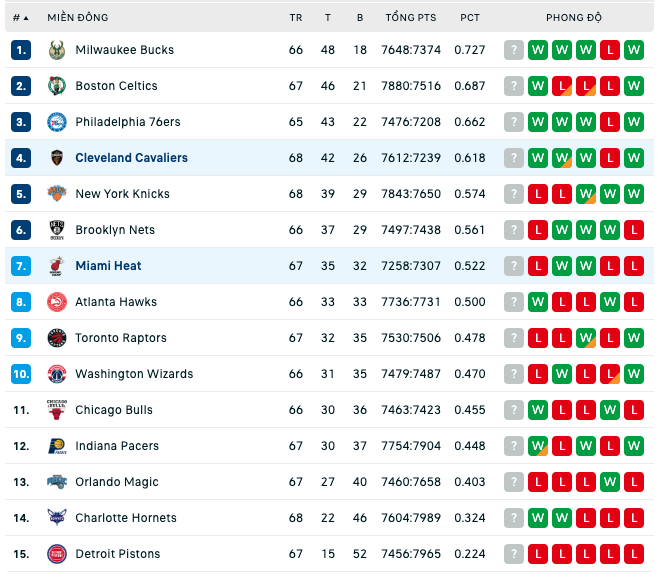
Task: Open the Brooklyn Nets team page
Action: [115, 230]
